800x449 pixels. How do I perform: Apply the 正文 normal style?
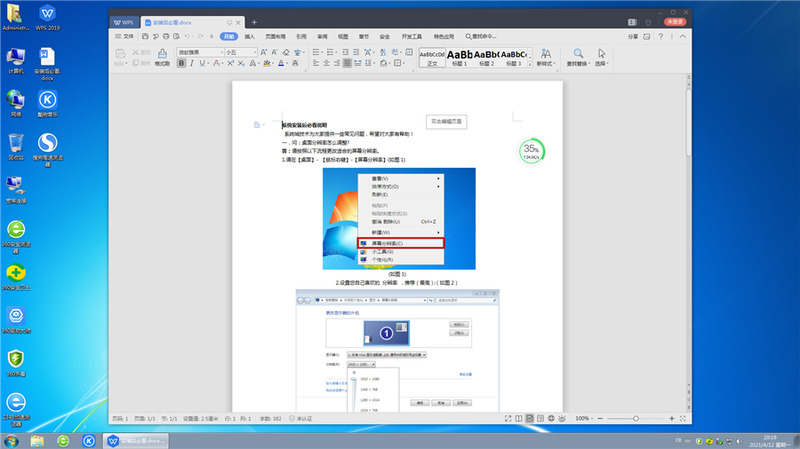432,58
